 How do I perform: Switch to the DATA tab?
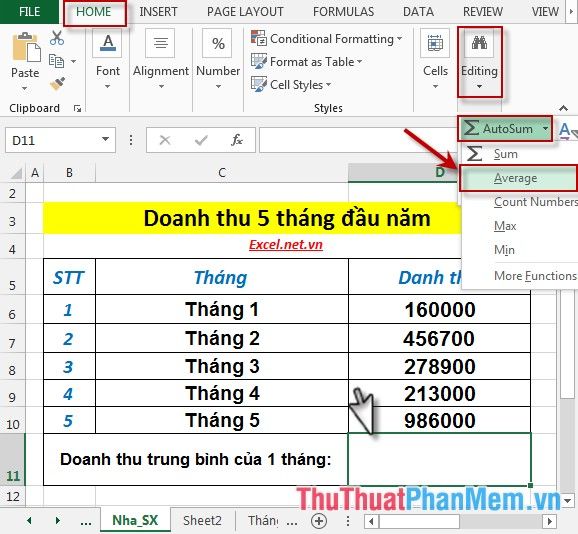[418, 12]
